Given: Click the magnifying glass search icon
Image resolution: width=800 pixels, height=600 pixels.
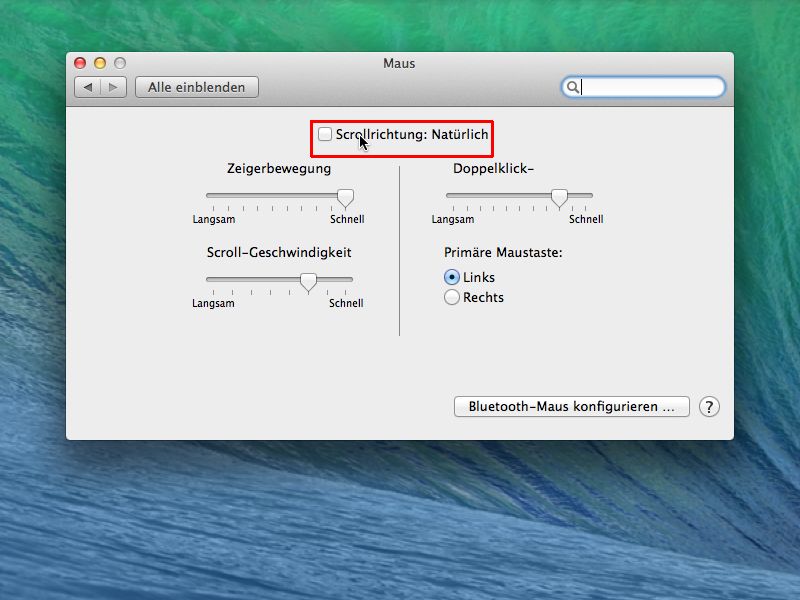Looking at the screenshot, I should pyautogui.click(x=572, y=87).
